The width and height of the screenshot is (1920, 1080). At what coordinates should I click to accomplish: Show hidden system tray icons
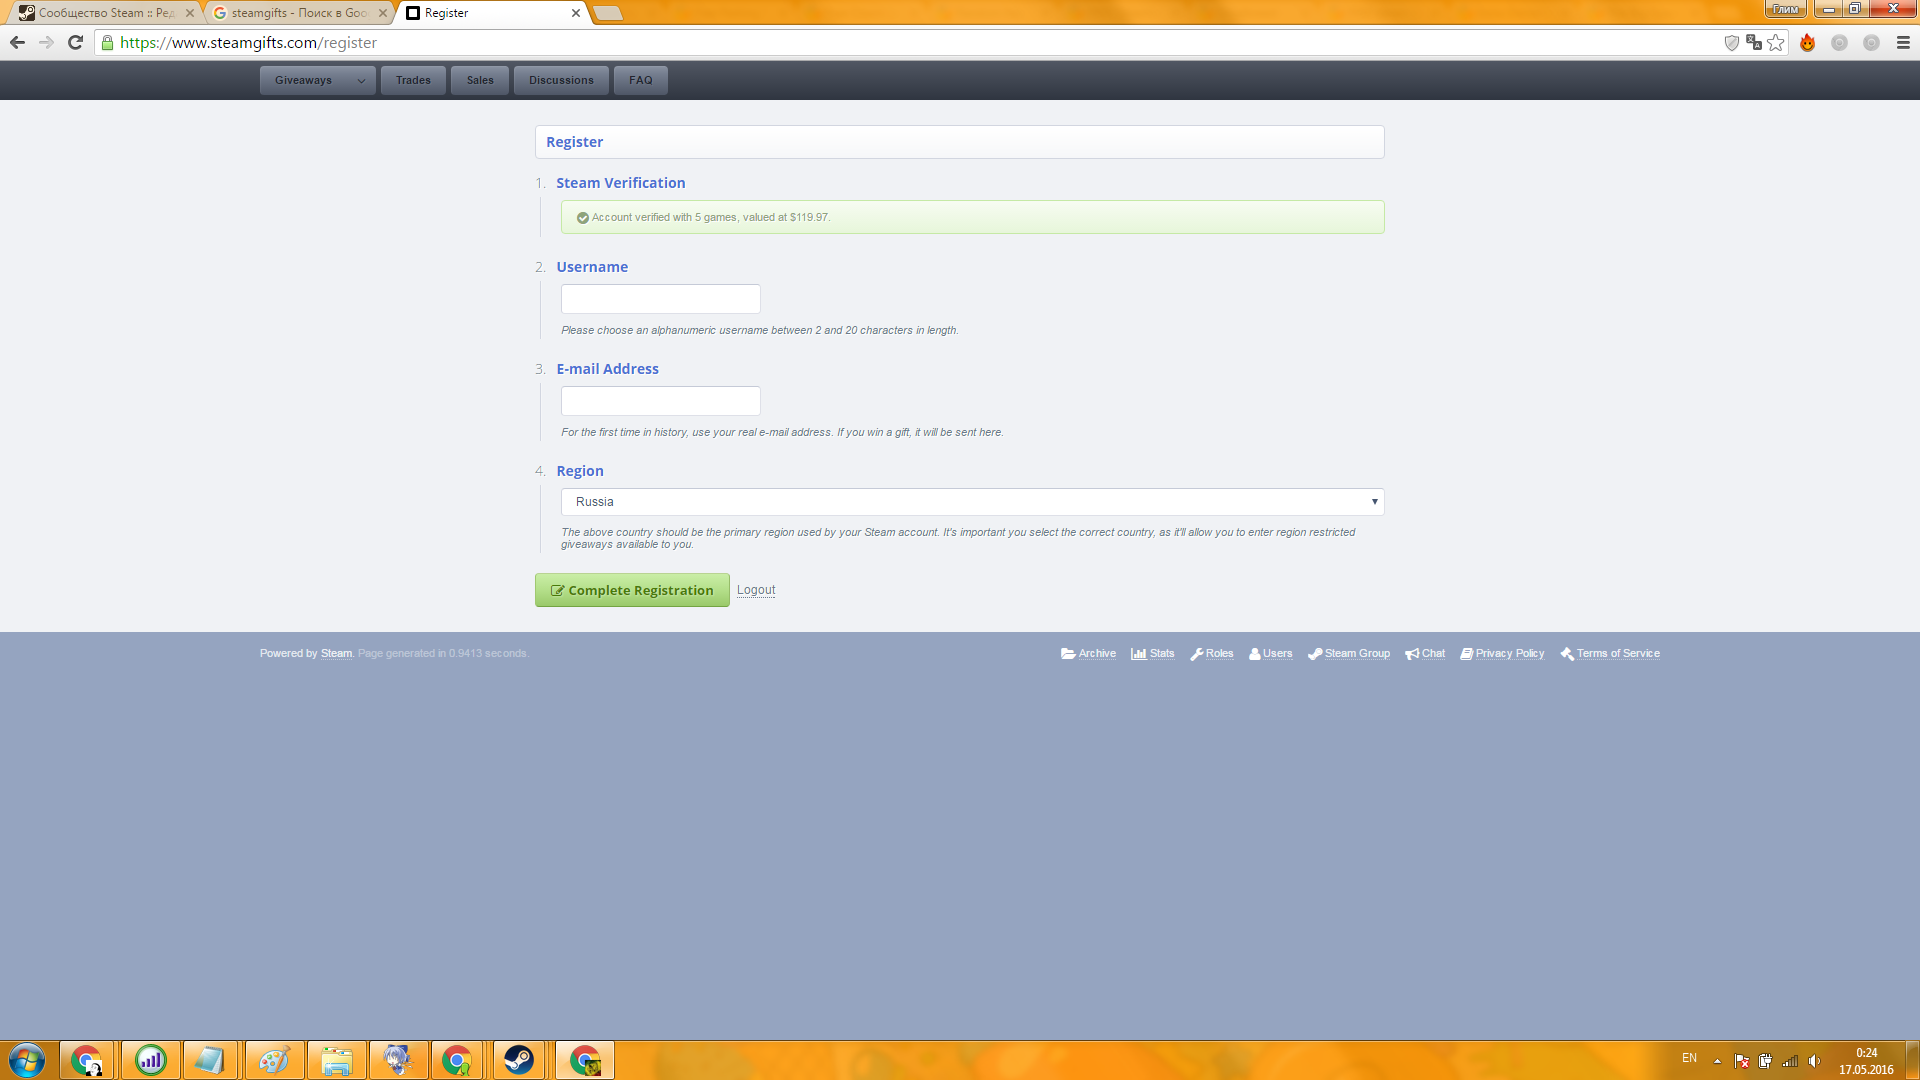1717,1061
